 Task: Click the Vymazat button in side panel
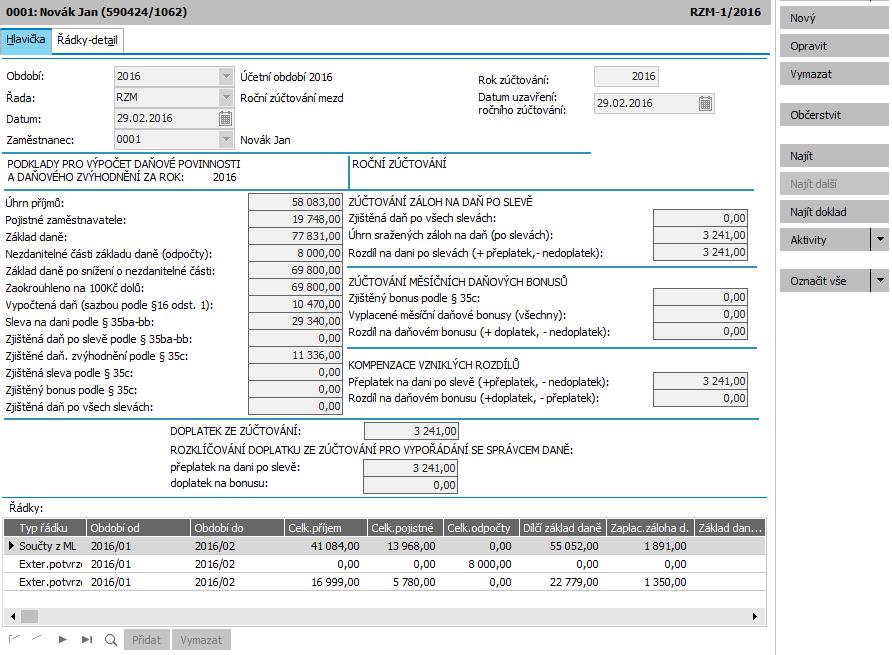pyautogui.click(x=834, y=74)
